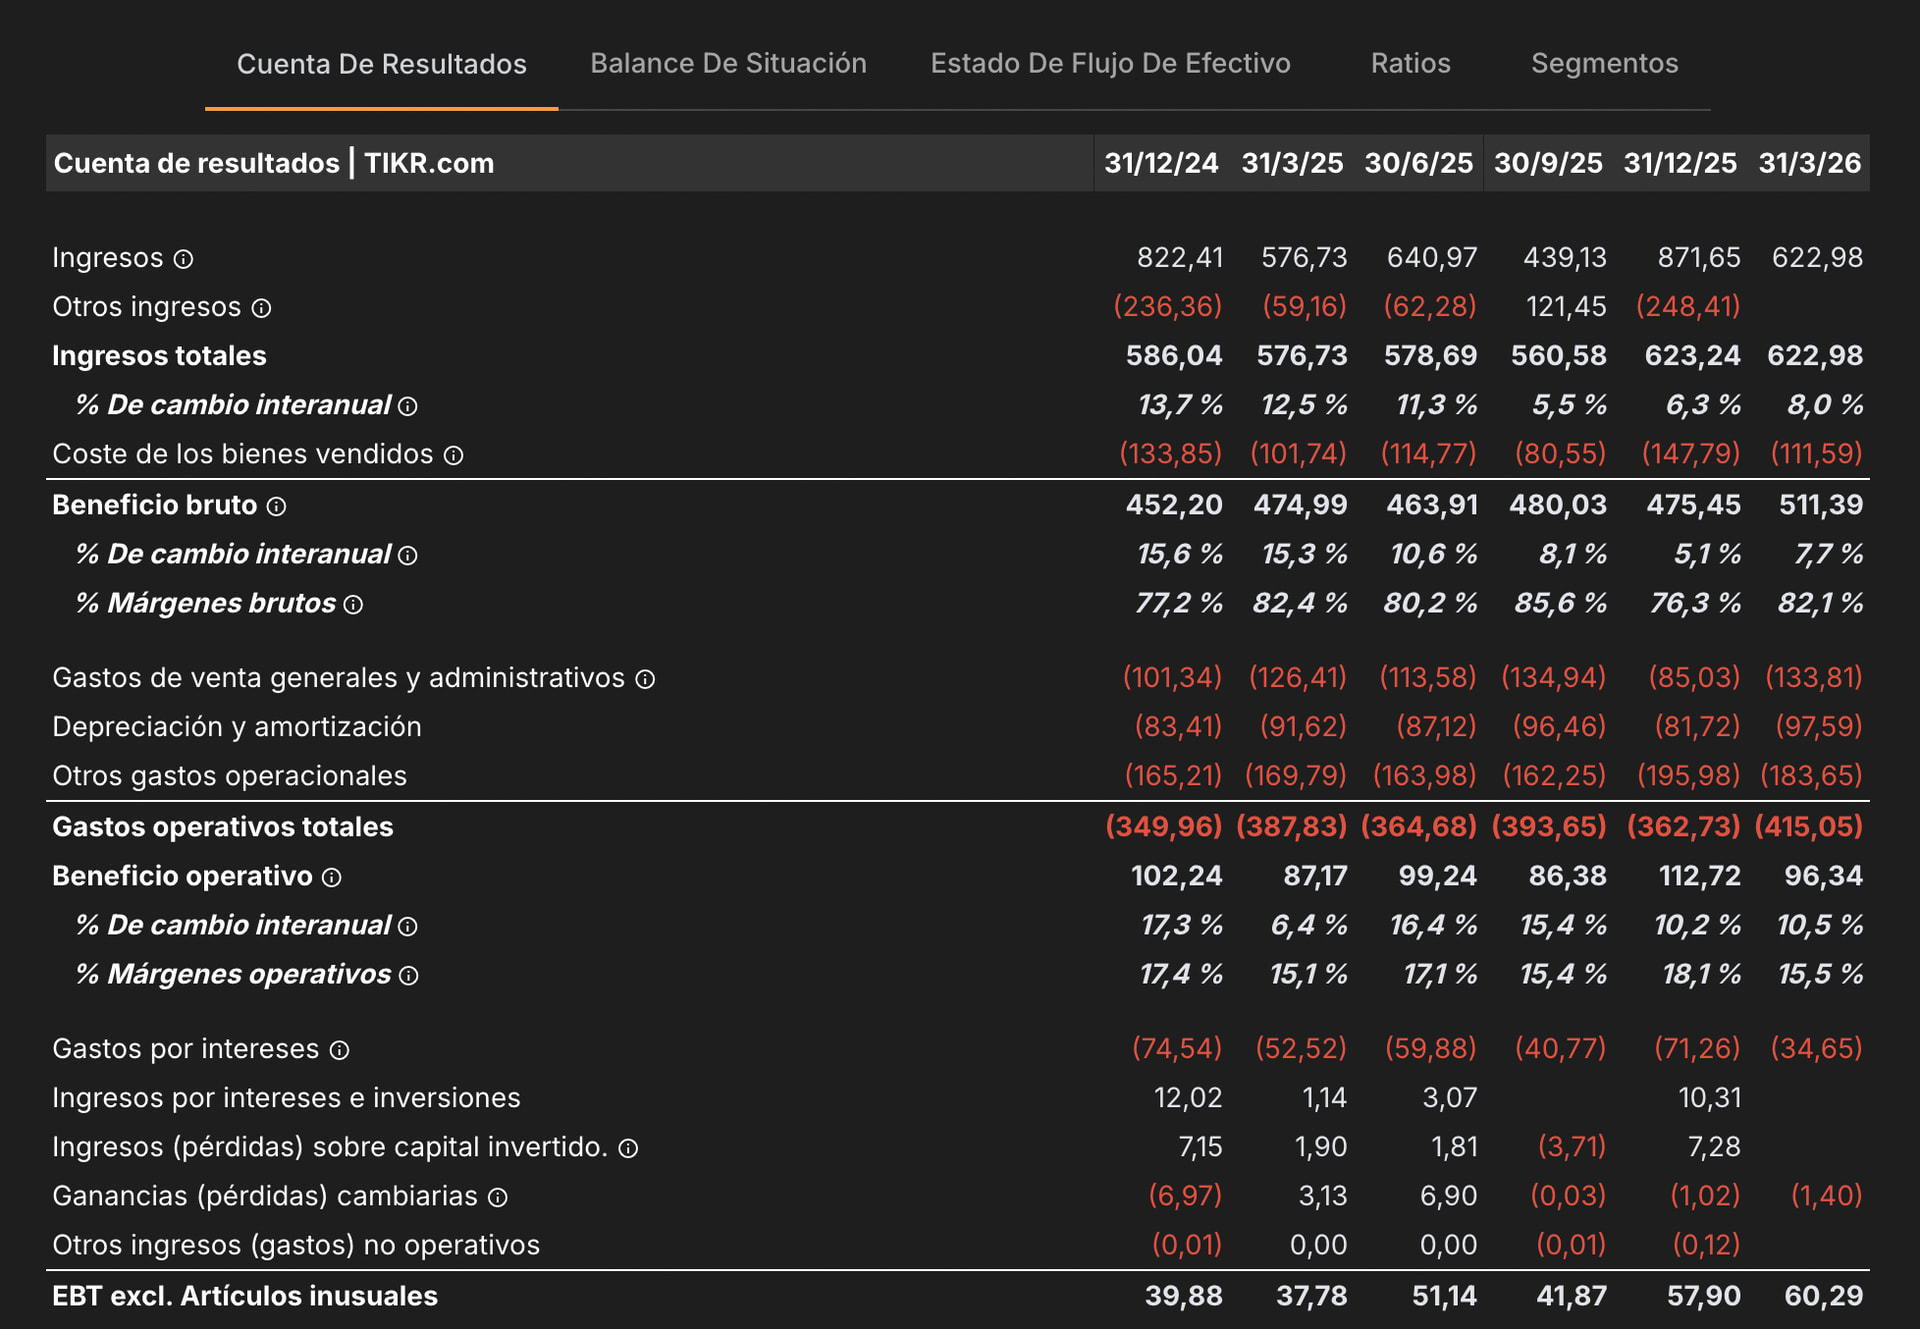Click info icon next to Beneficio bruto
The width and height of the screenshot is (1920, 1329).
coord(276,507)
